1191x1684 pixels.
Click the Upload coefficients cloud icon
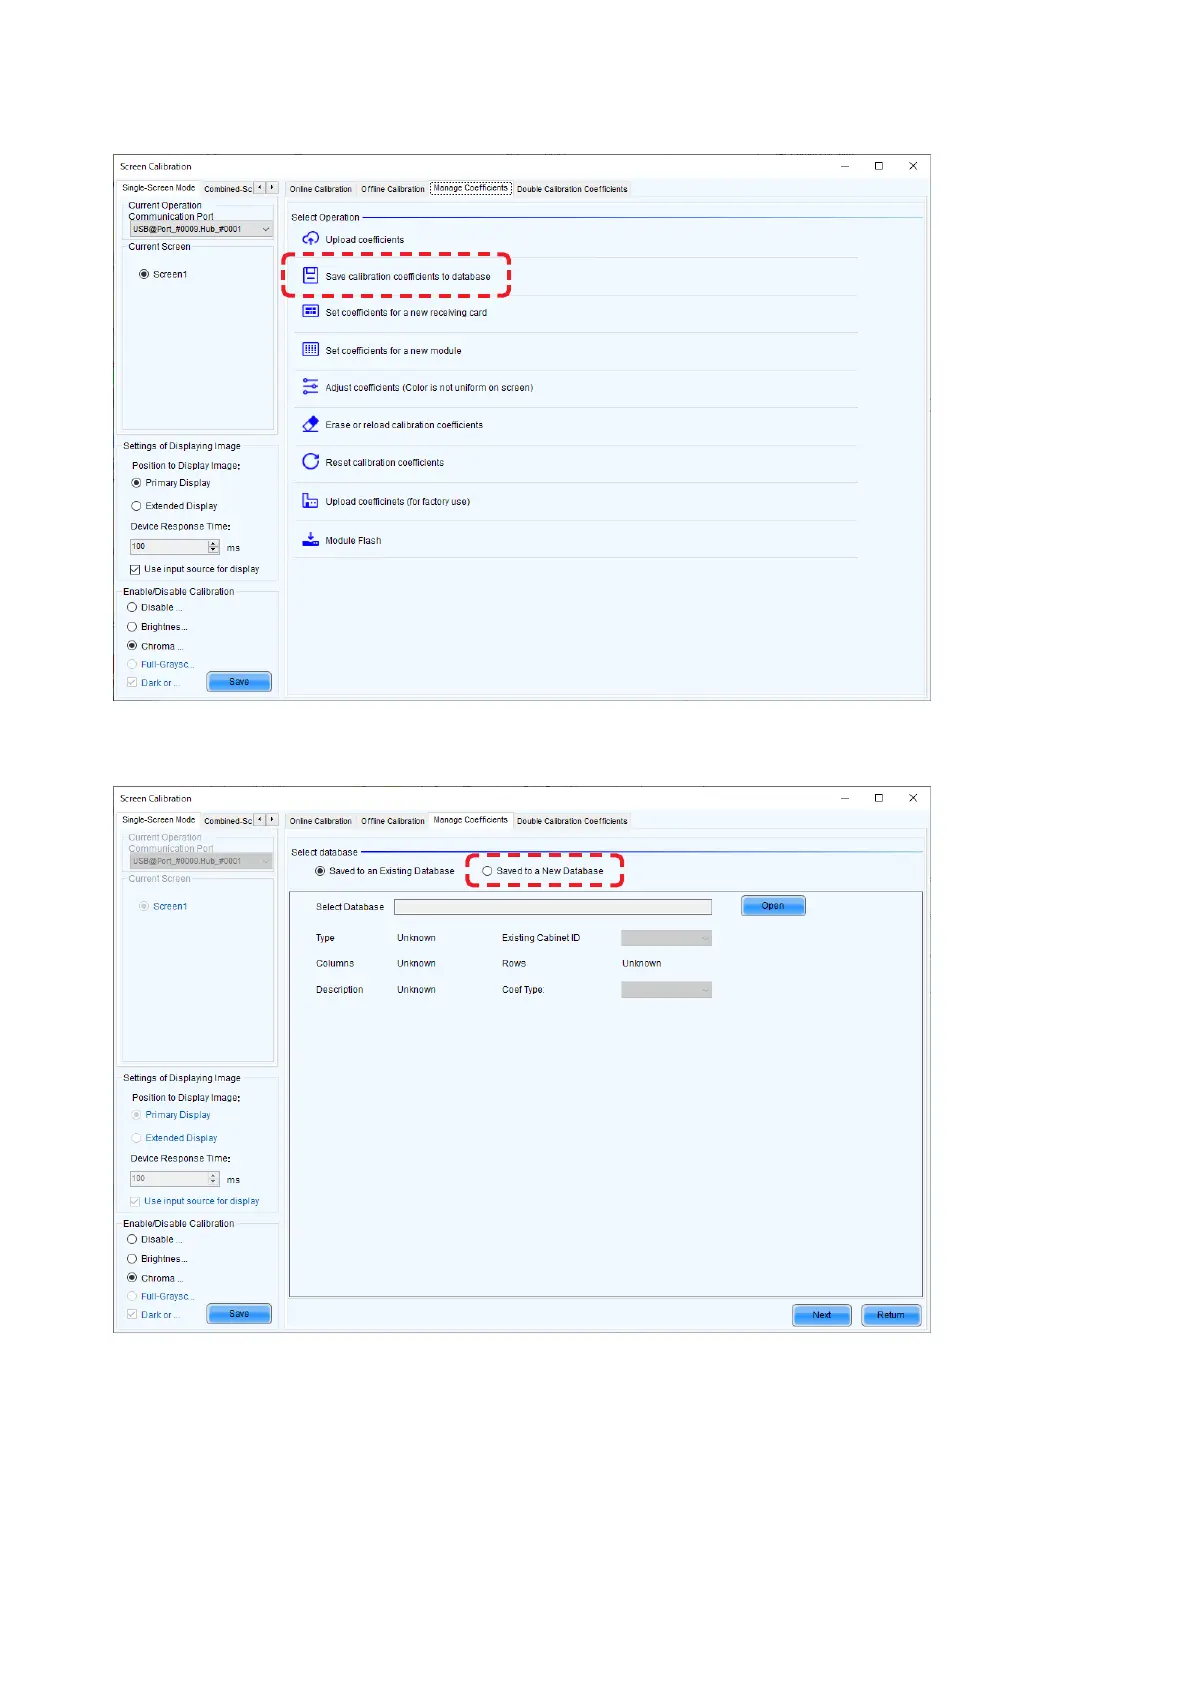(311, 239)
